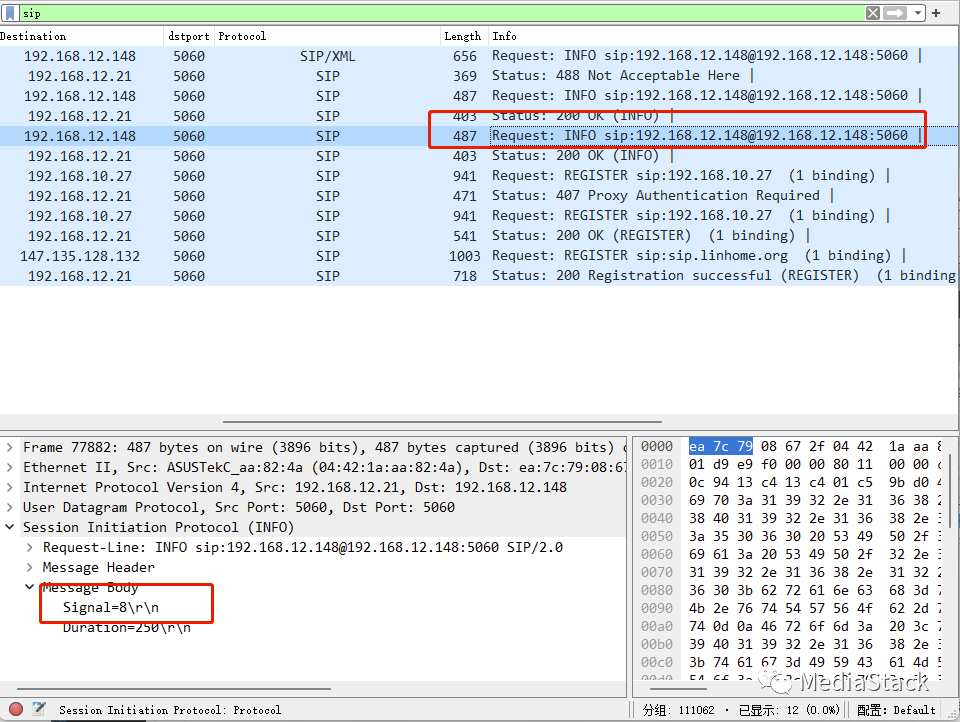
Task: Expand the Message Header node
Action: pyautogui.click(x=30, y=567)
